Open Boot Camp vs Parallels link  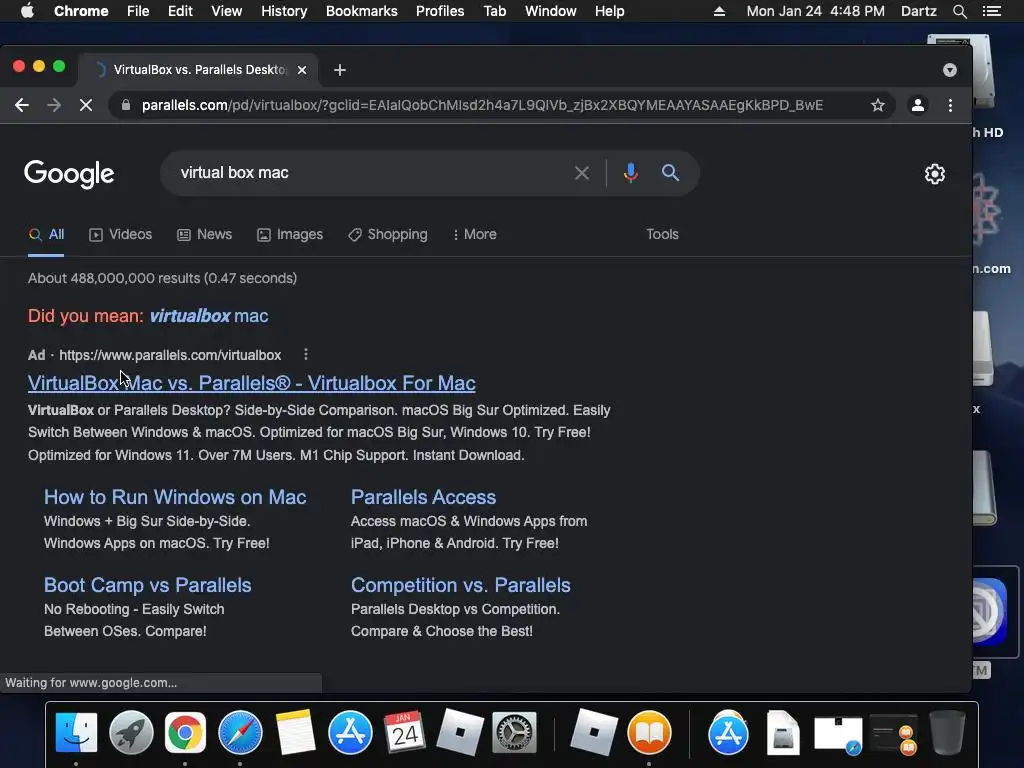[x=148, y=585]
